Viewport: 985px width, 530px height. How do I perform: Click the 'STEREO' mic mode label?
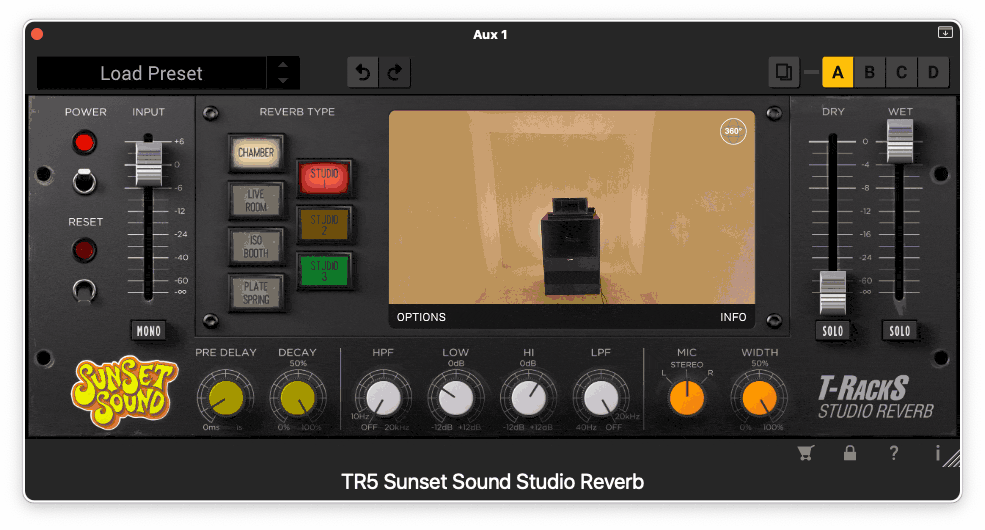tap(687, 364)
